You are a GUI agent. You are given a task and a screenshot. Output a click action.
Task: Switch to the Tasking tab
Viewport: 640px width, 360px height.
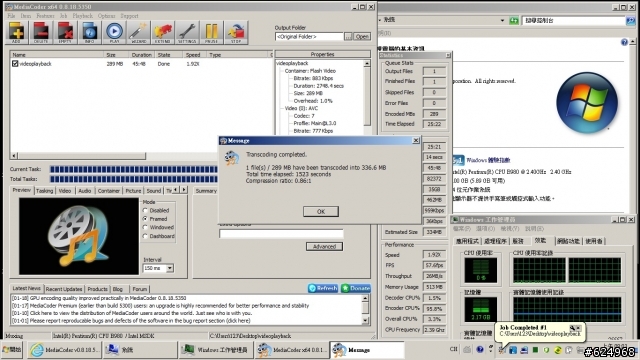(44, 191)
